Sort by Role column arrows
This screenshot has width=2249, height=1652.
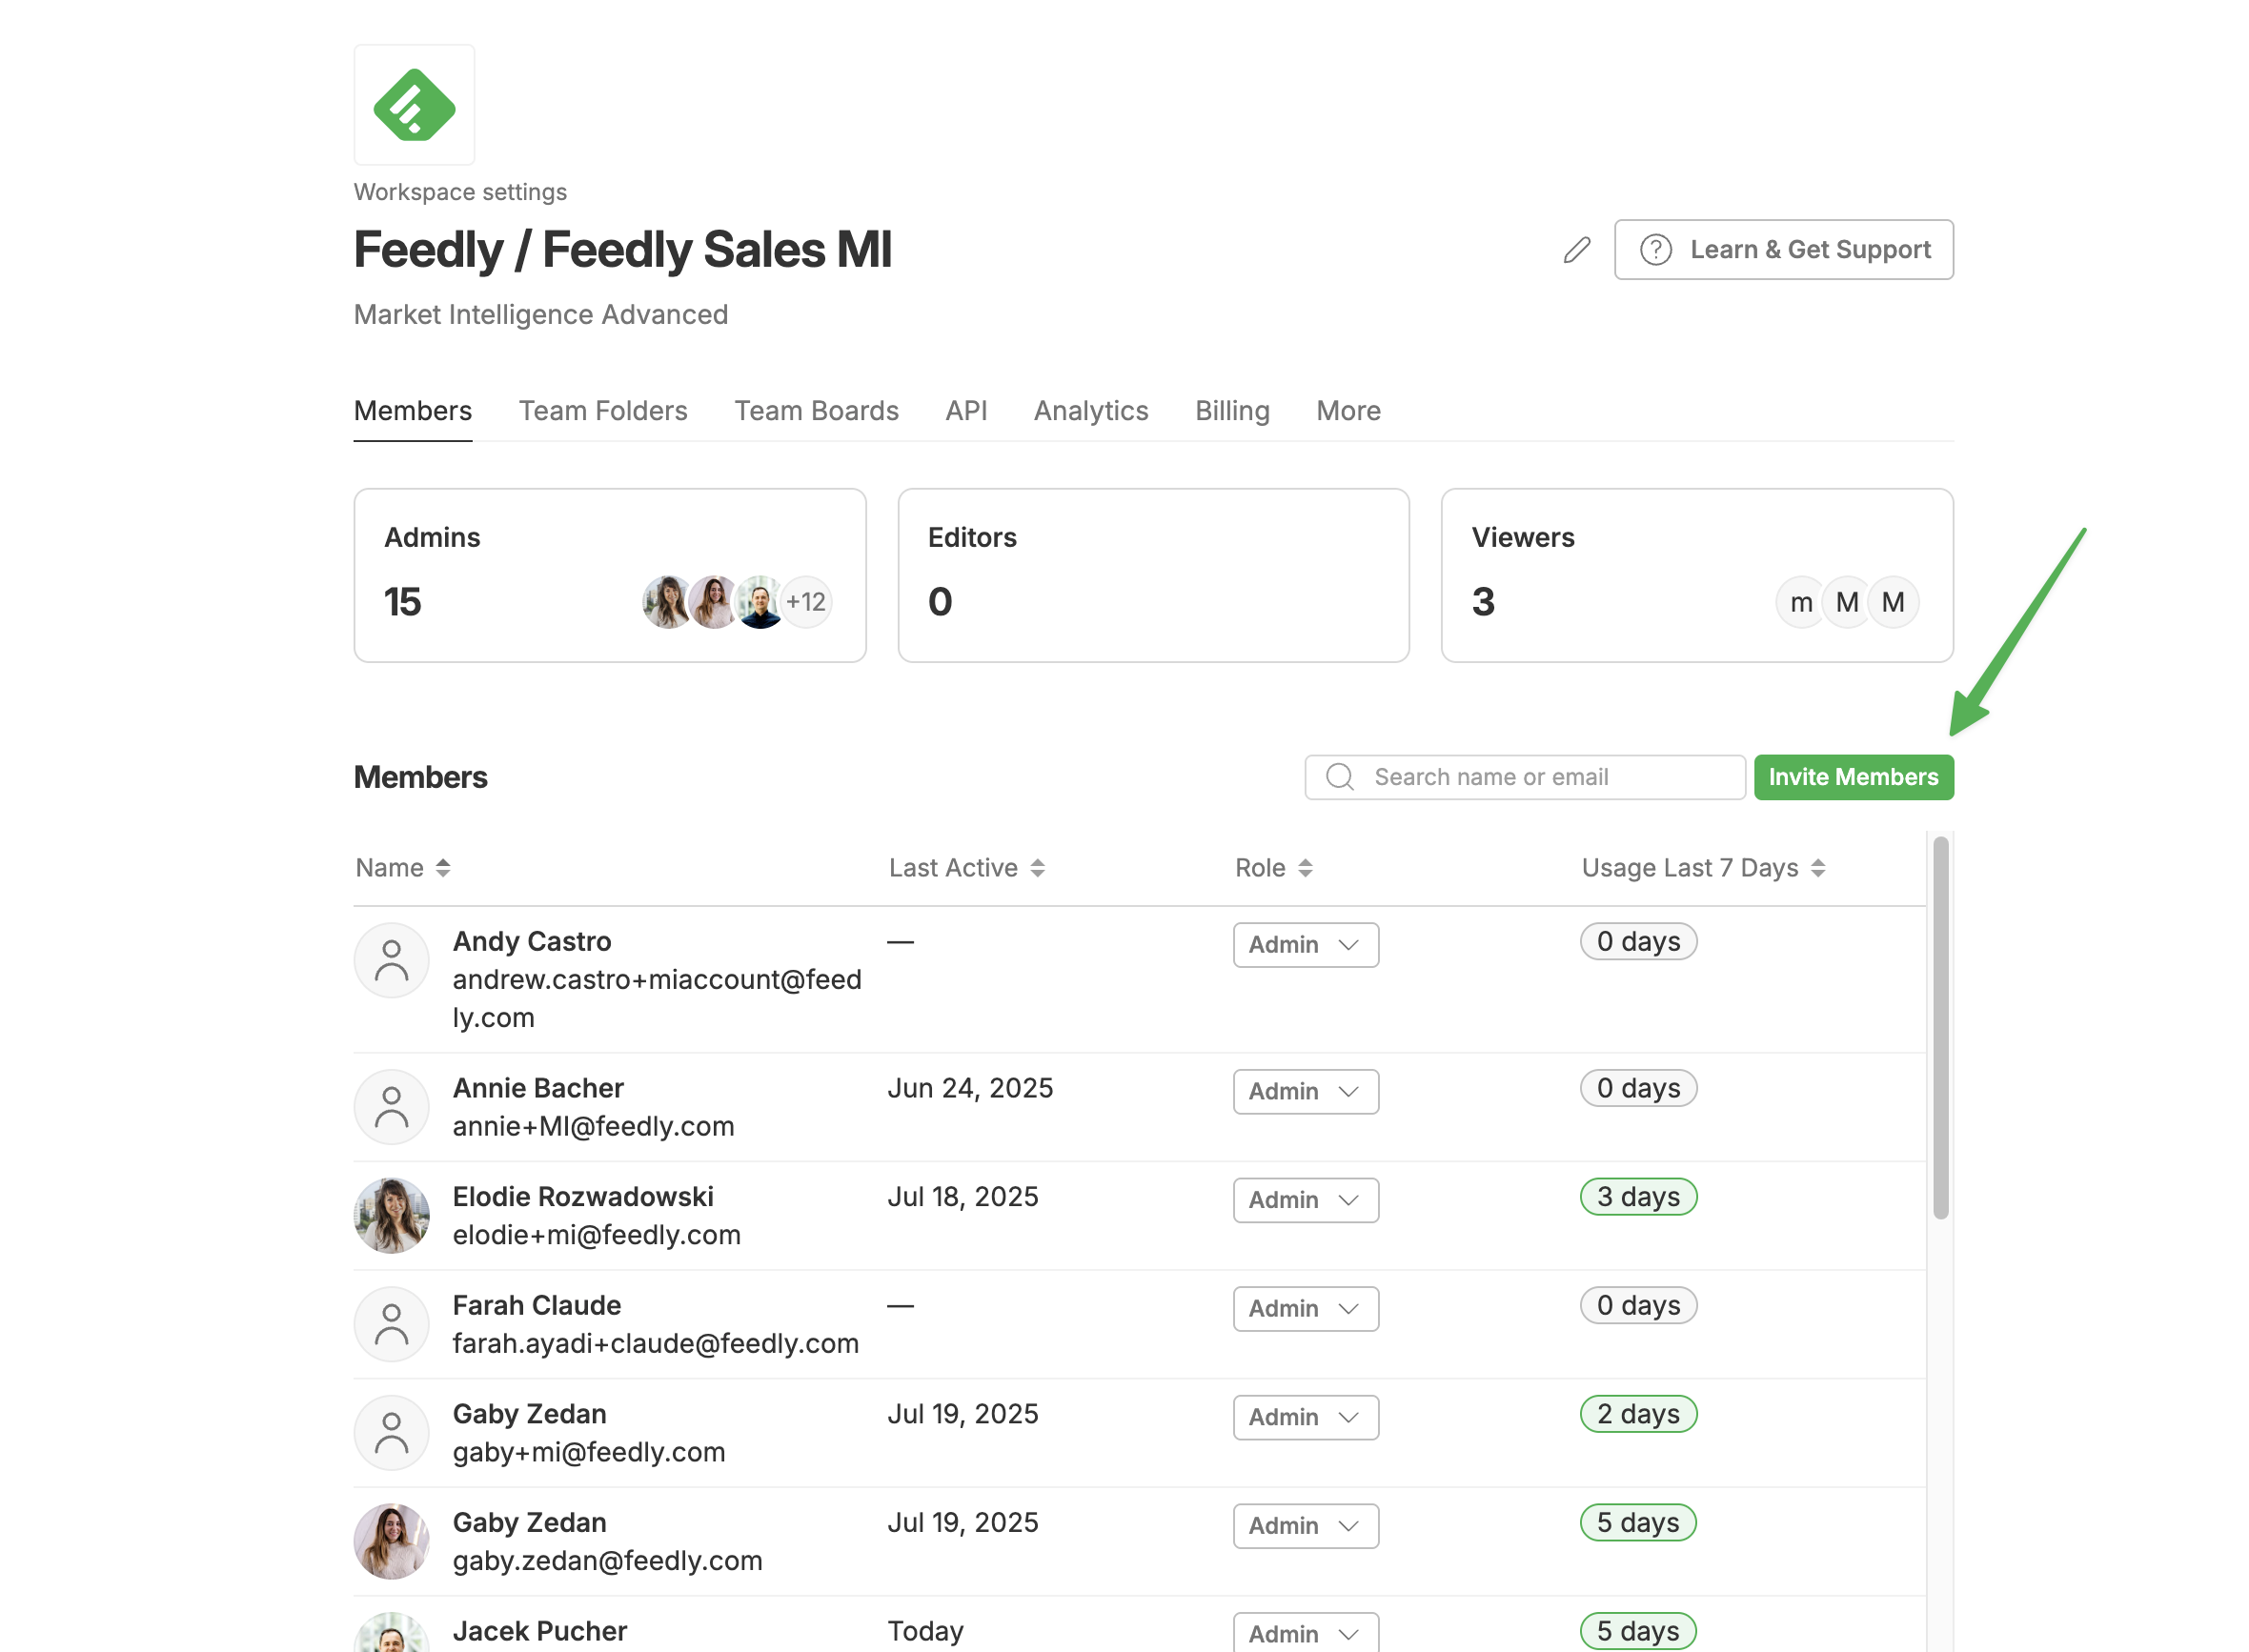[x=1305, y=868]
